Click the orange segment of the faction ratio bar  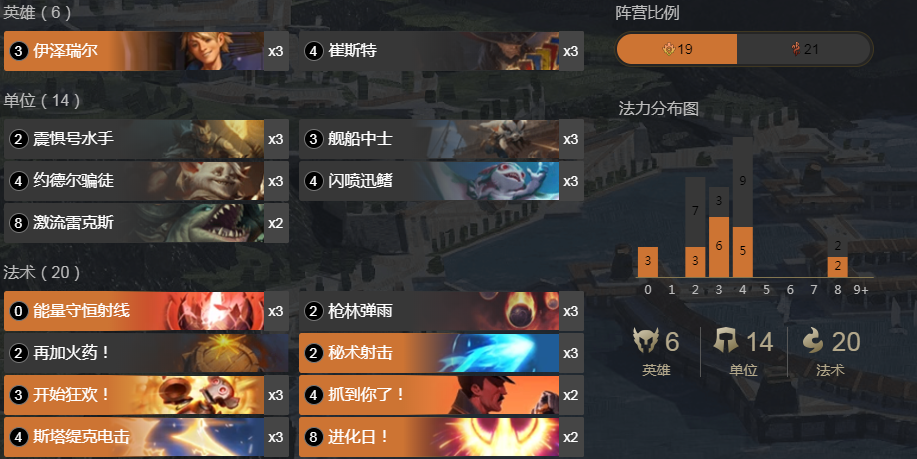[x=677, y=49]
